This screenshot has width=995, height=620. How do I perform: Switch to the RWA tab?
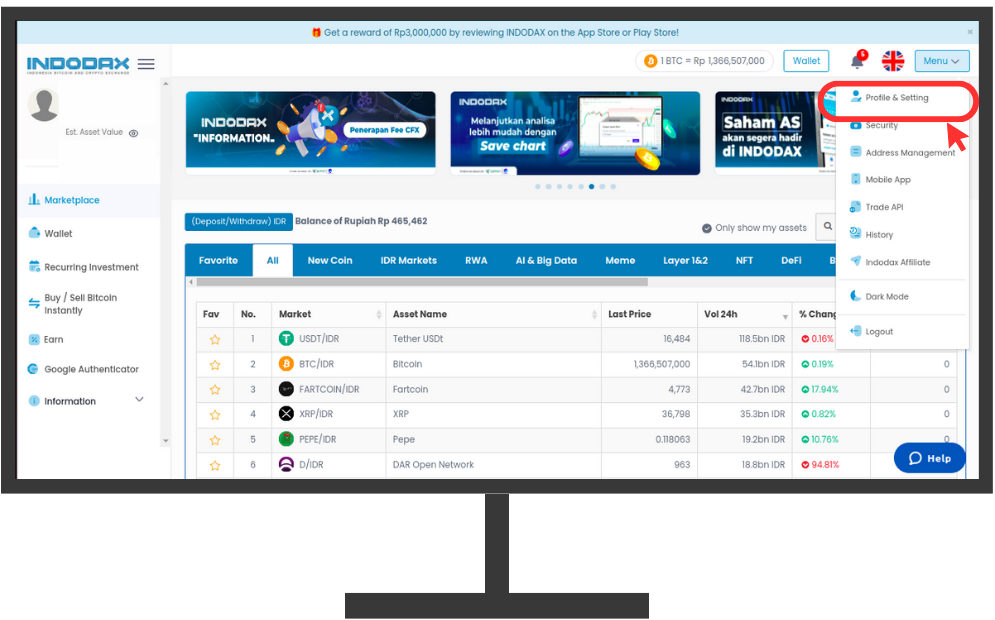(x=476, y=260)
